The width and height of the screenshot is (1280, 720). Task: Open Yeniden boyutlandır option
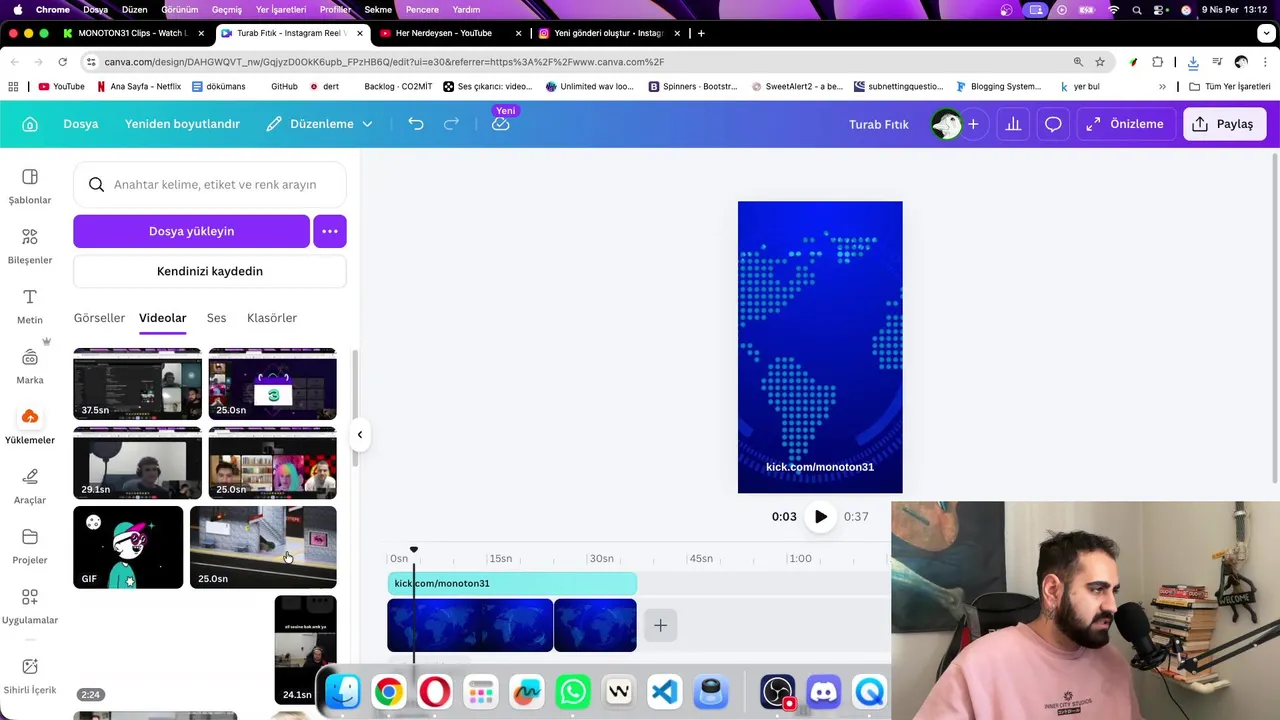coord(182,124)
